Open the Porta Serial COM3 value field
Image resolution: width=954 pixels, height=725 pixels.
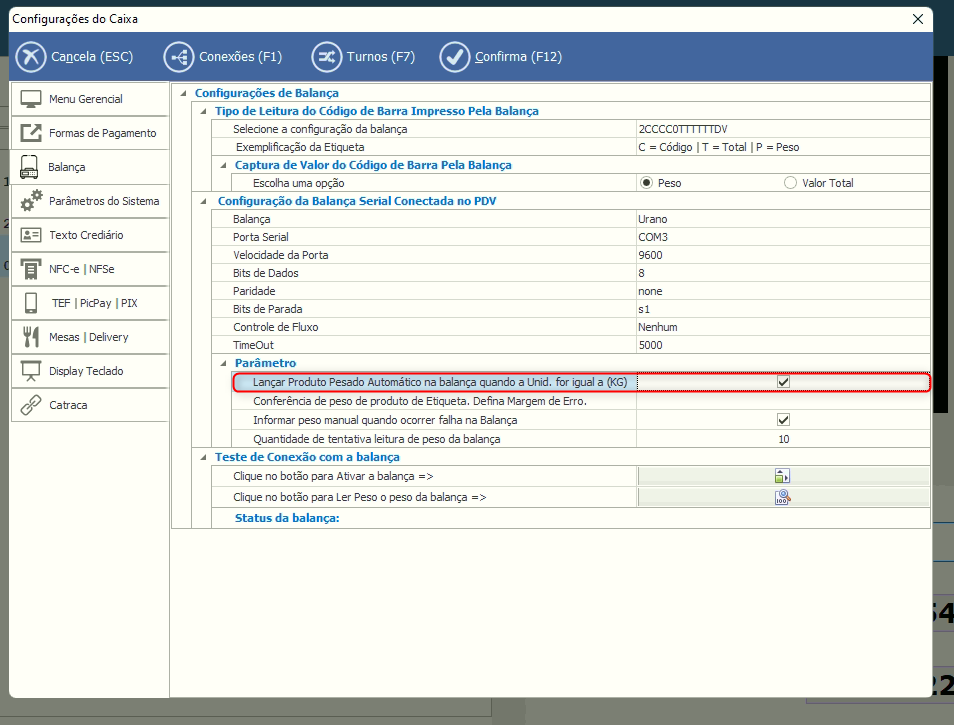click(x=782, y=237)
